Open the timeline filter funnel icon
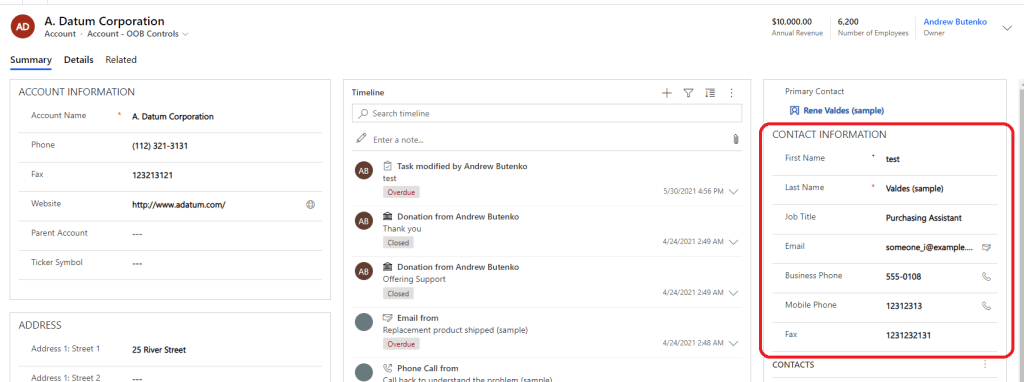The image size is (1024, 382). 688,93
